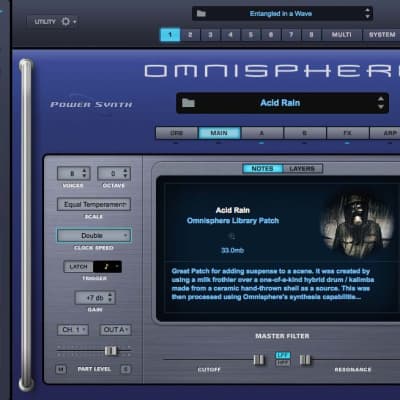The height and width of the screenshot is (400, 400).
Task: Increase the Voices value
Action: click(x=84, y=171)
